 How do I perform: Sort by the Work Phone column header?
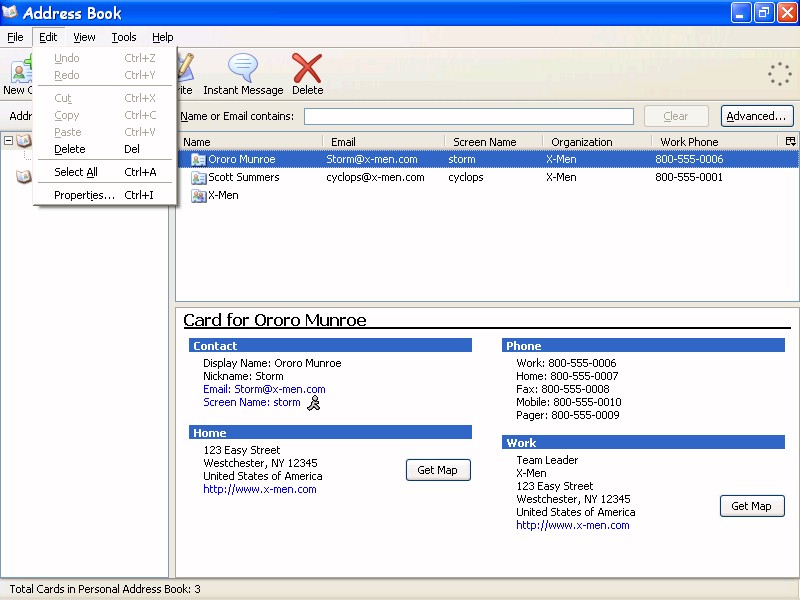click(716, 142)
